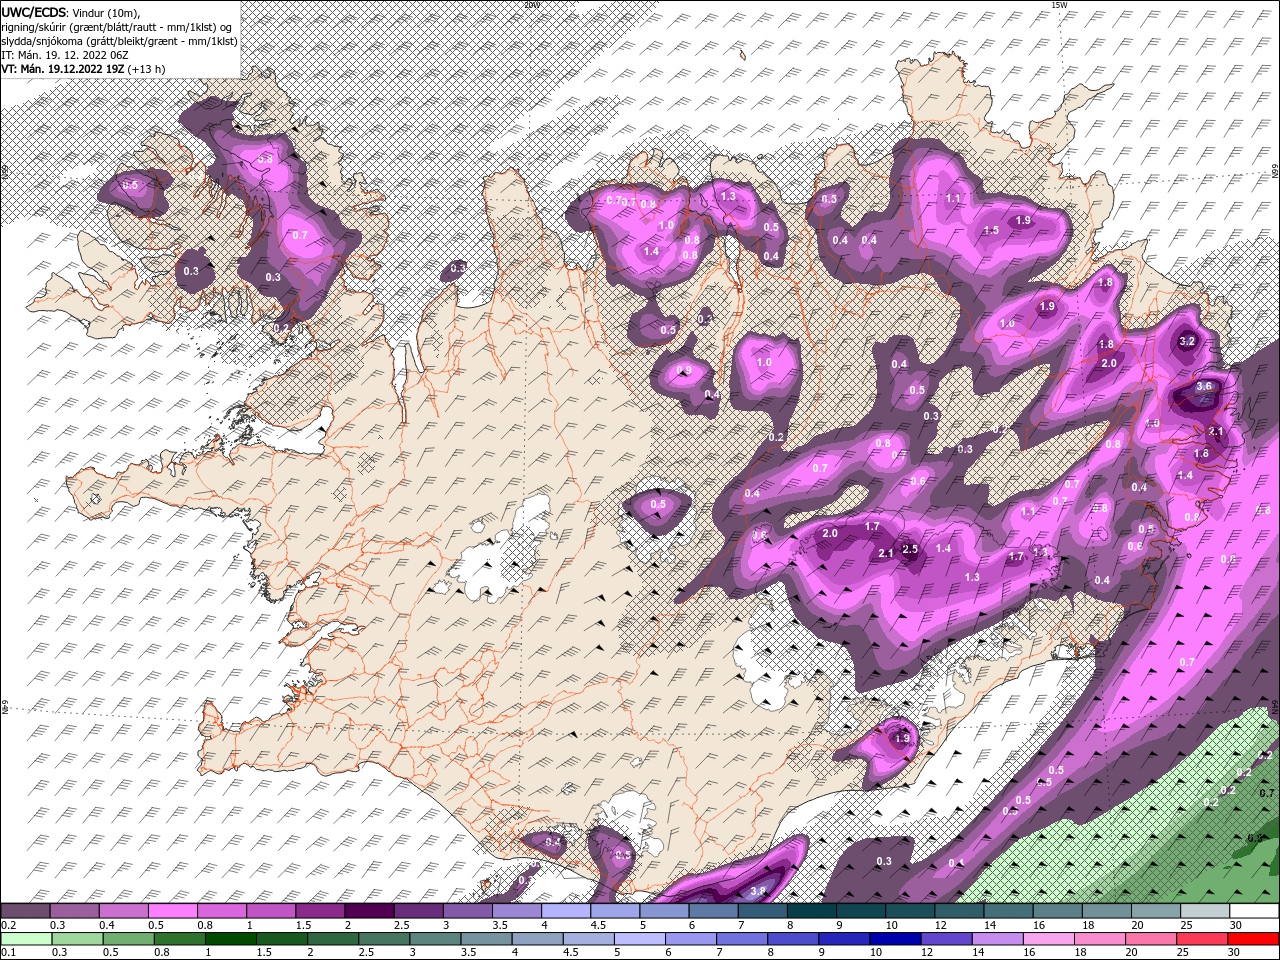Click the 'Vindur (10m)' header text
1280x960 pixels.
point(107,12)
